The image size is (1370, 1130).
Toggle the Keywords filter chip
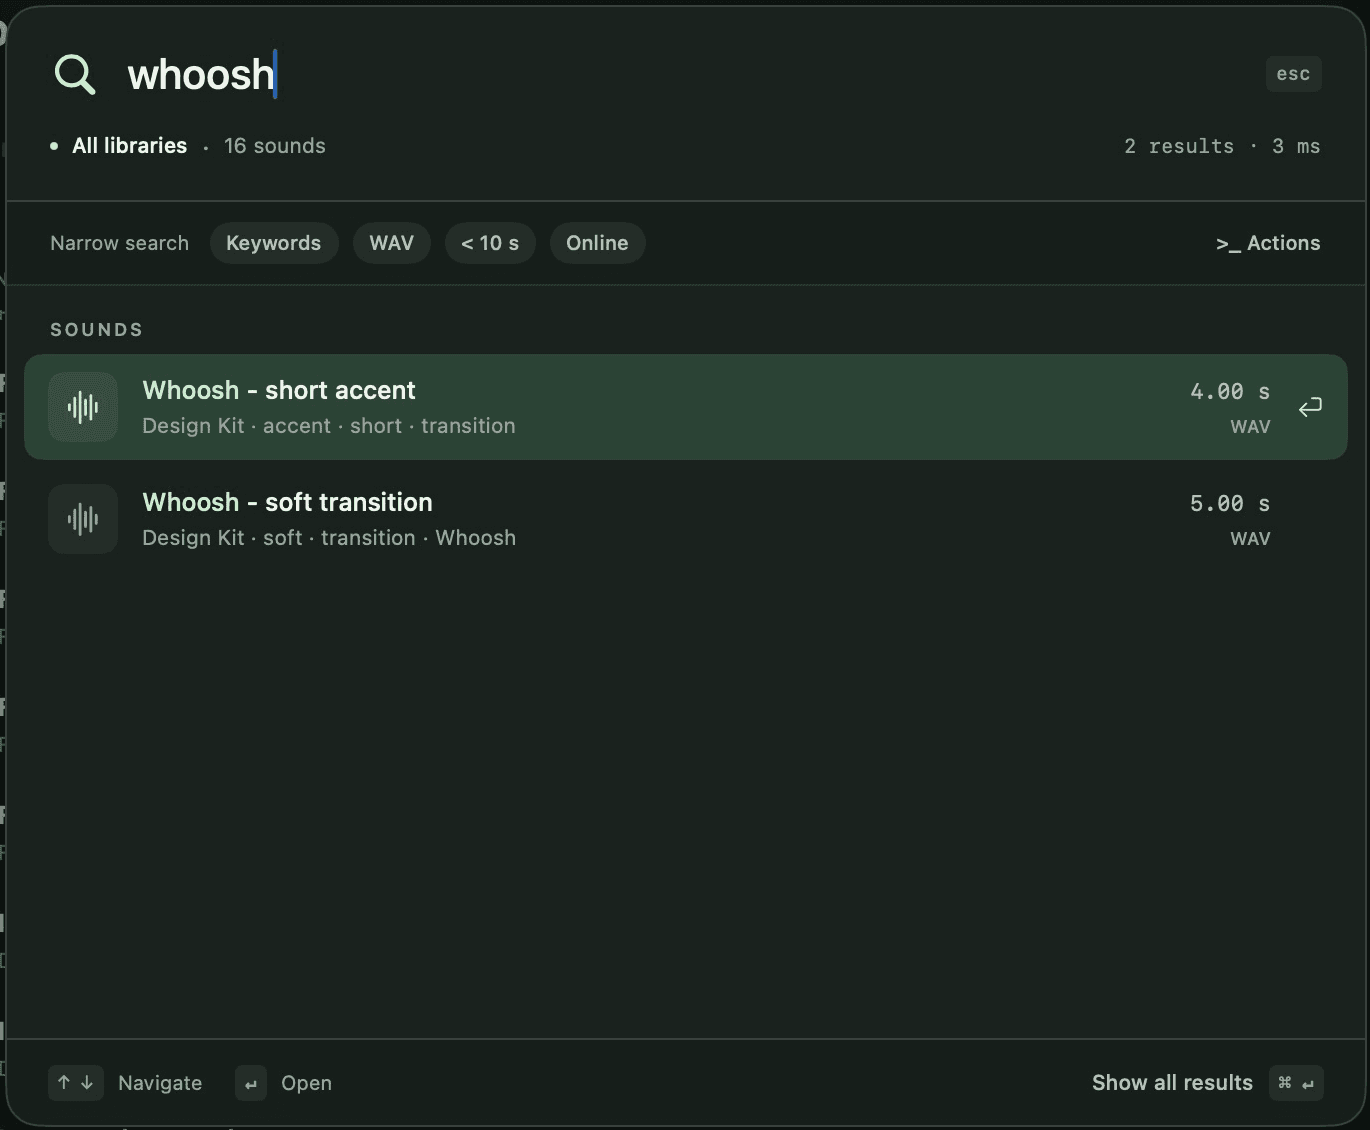(x=274, y=243)
